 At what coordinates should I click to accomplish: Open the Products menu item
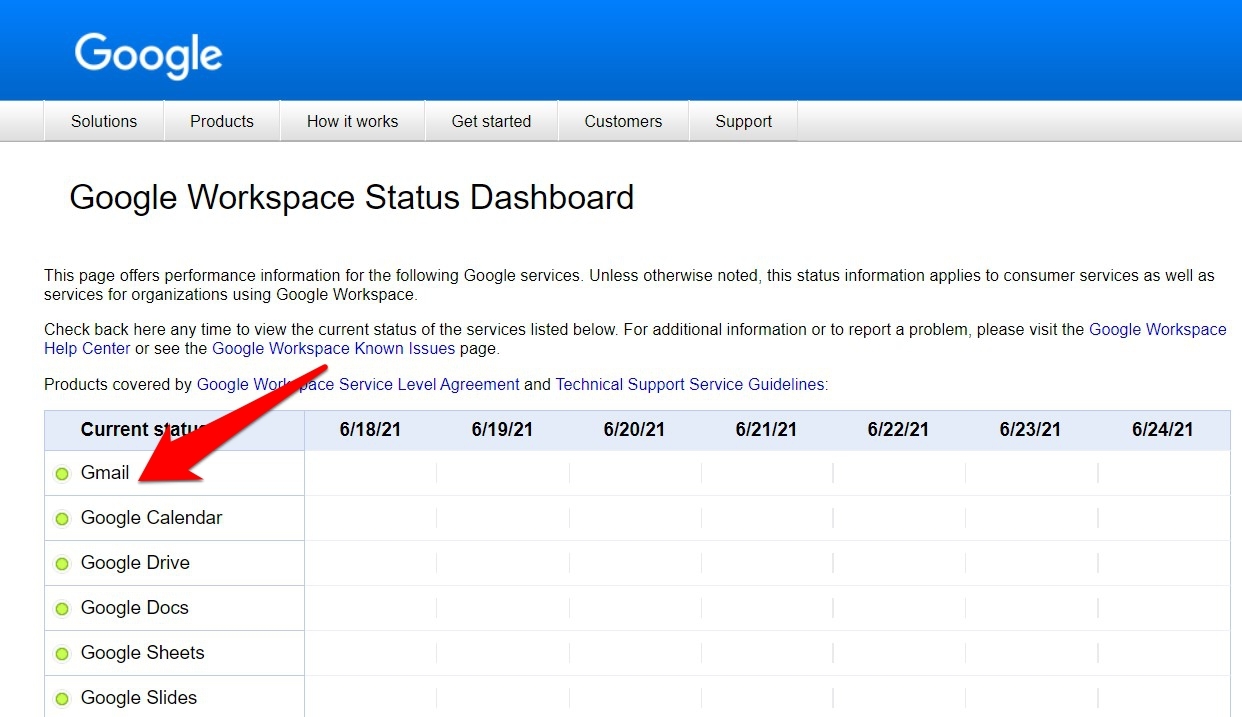[x=222, y=121]
